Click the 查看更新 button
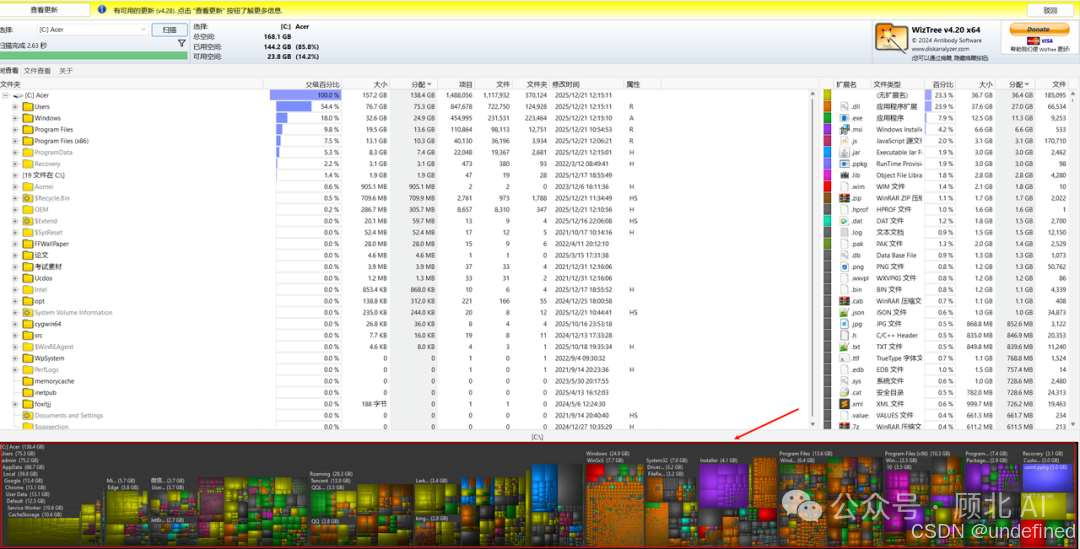Viewport: 1080px width, 549px height. [x=44, y=10]
